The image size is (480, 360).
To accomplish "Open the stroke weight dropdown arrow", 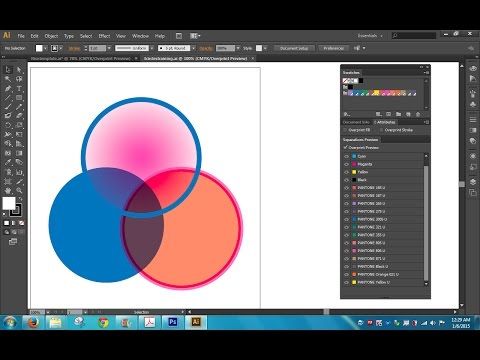I will pyautogui.click(x=109, y=48).
